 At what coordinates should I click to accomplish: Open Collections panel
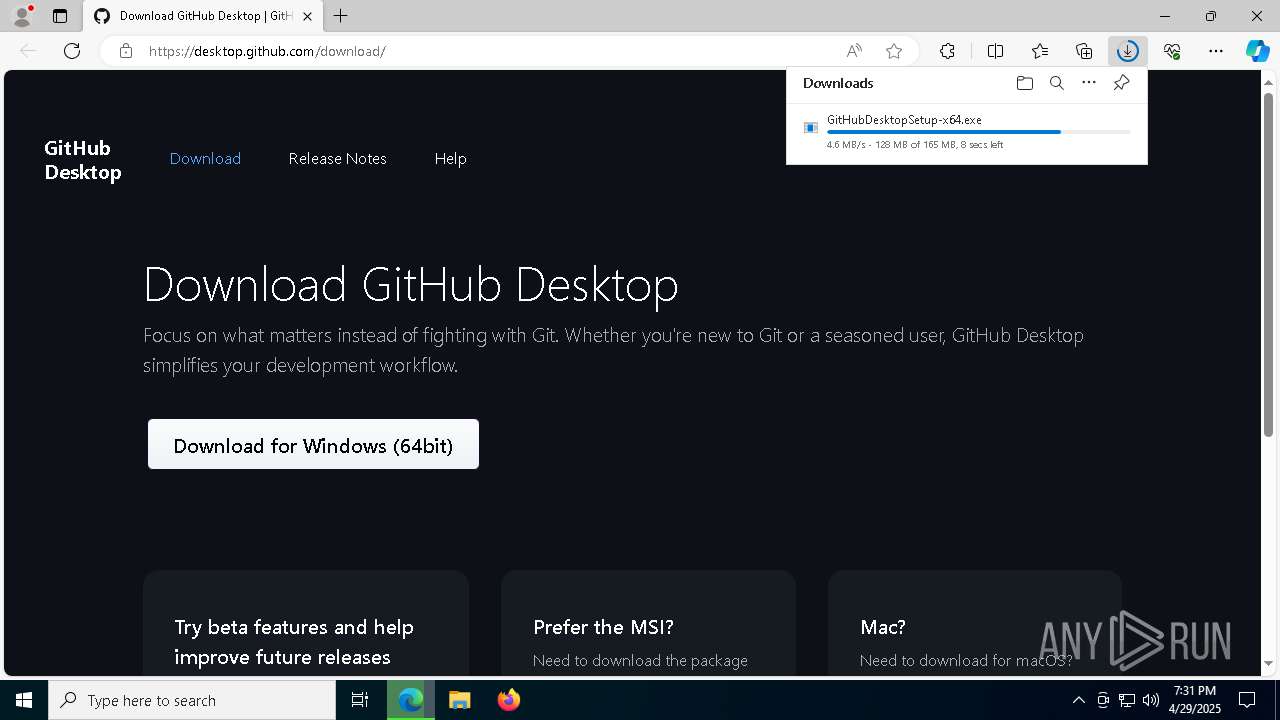click(x=1084, y=51)
